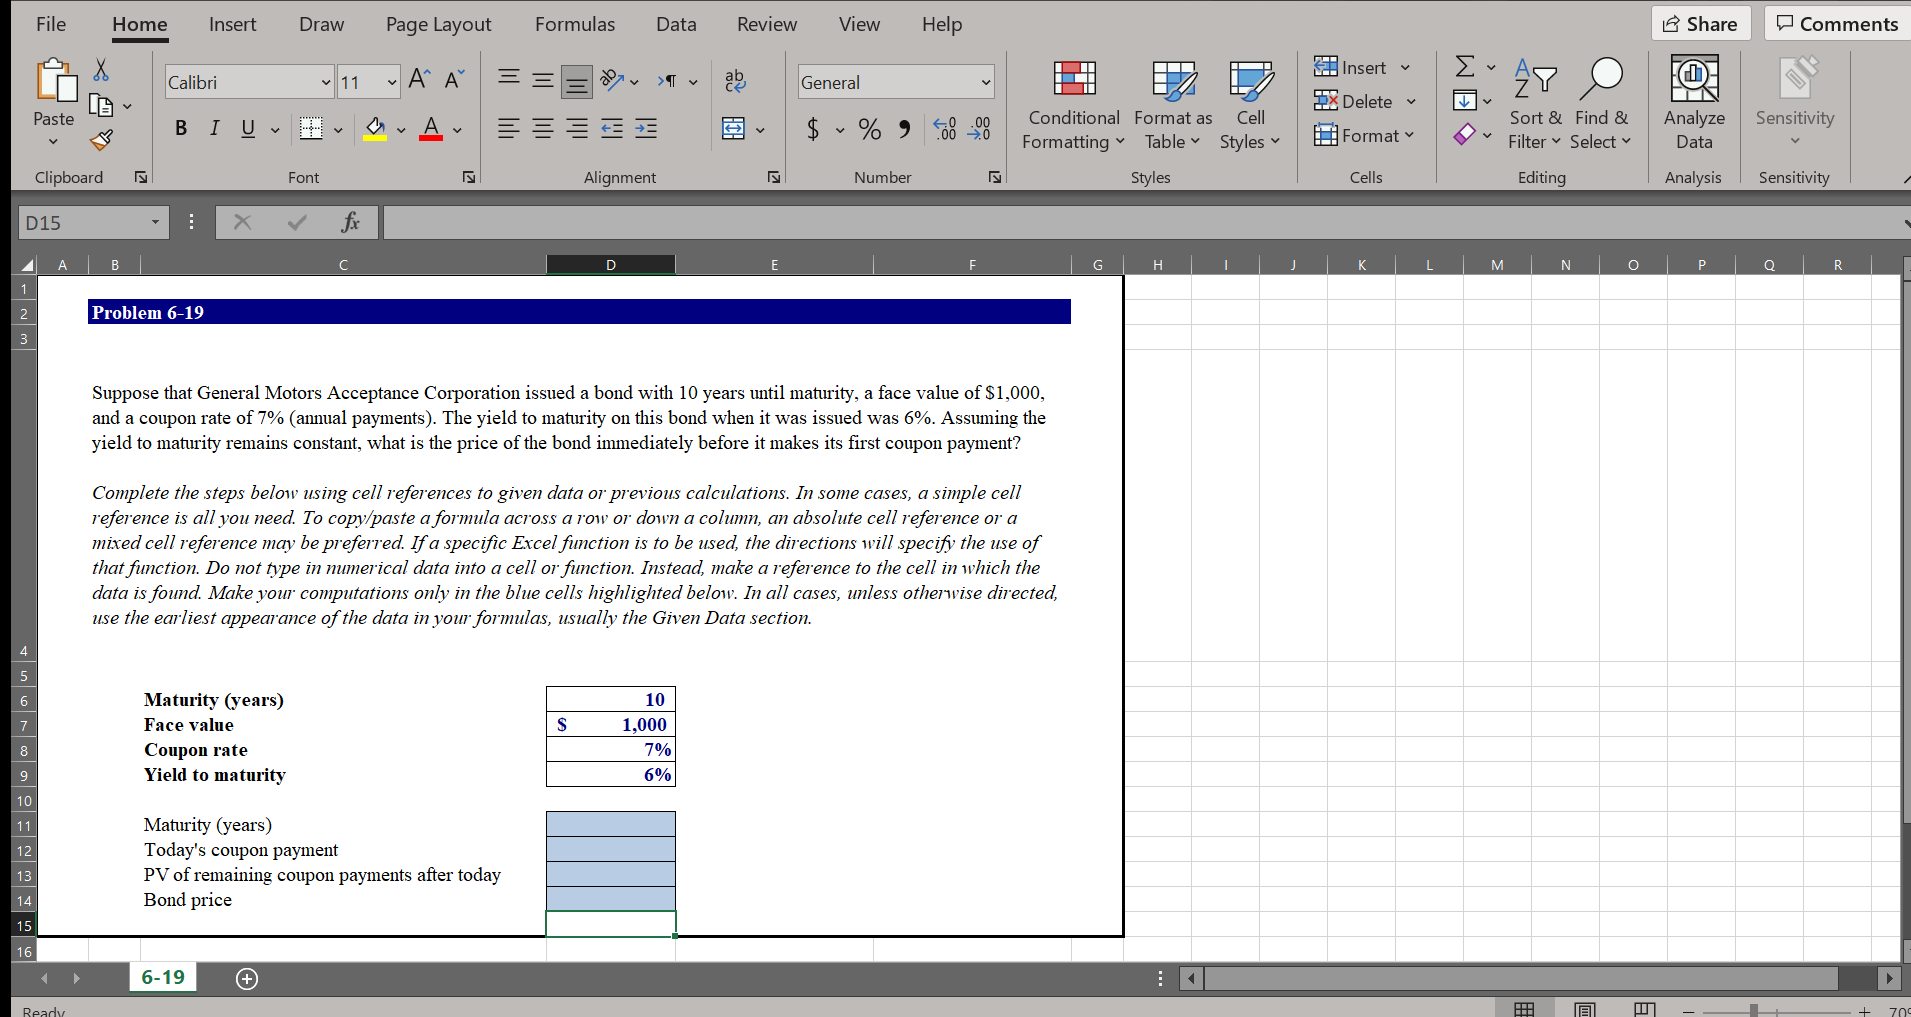Screen dimensions: 1911x1017
Task: Click the Paste clipboard icon
Action: pyautogui.click(x=55, y=81)
